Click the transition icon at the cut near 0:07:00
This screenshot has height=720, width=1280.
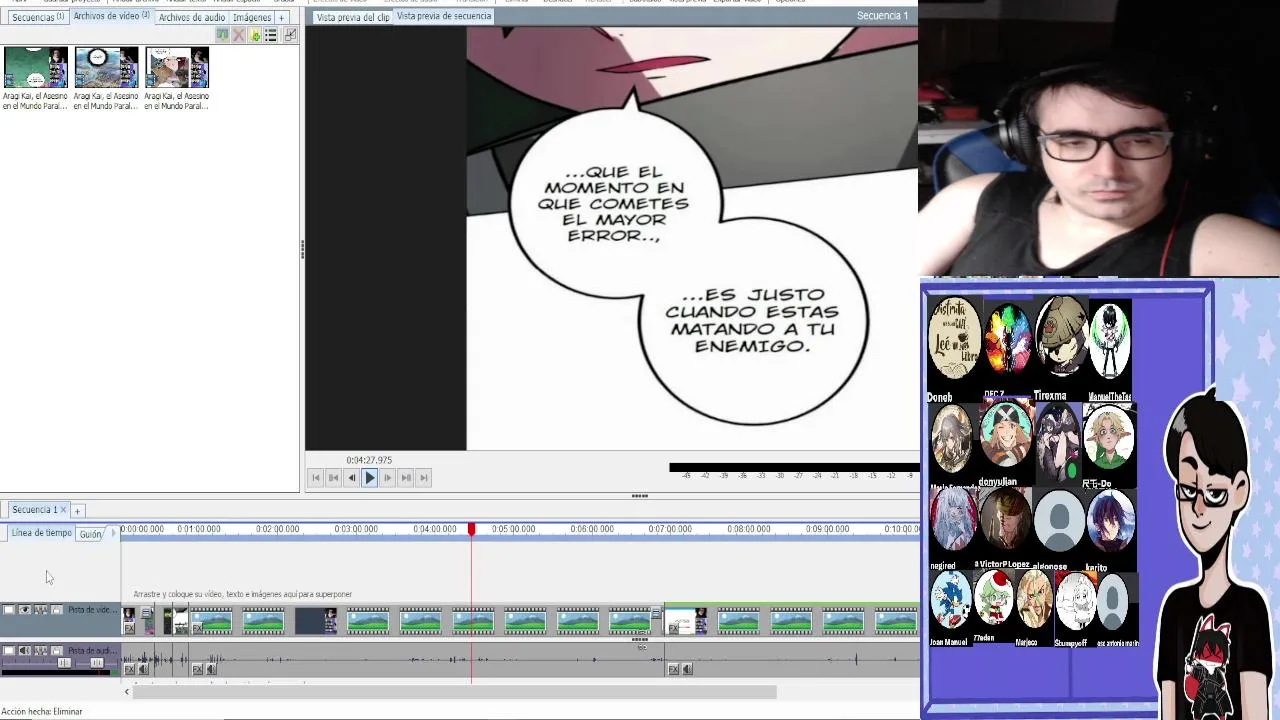(656, 613)
